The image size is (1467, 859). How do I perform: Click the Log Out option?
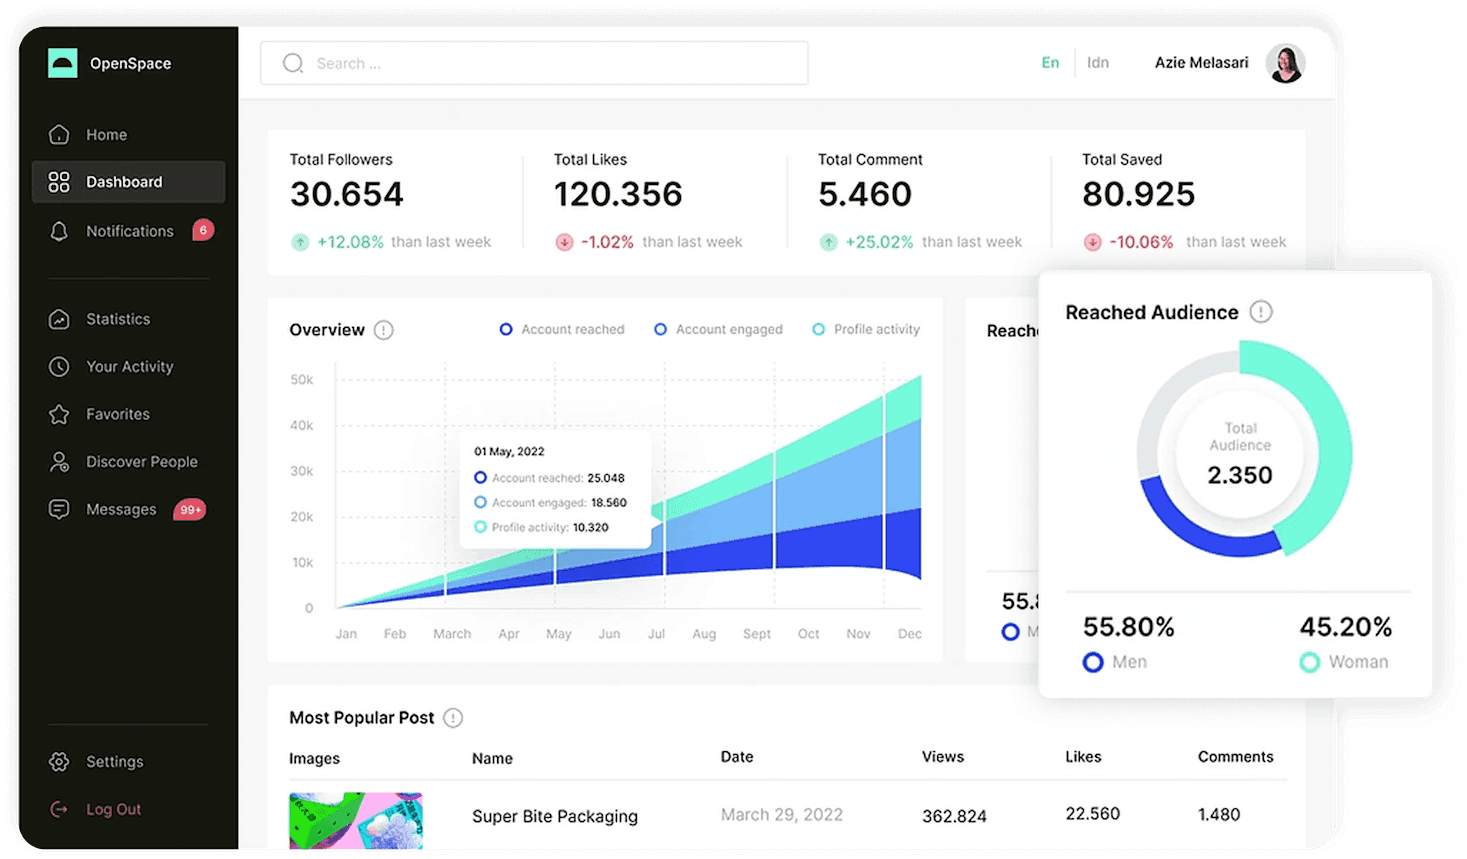[x=60, y=808]
